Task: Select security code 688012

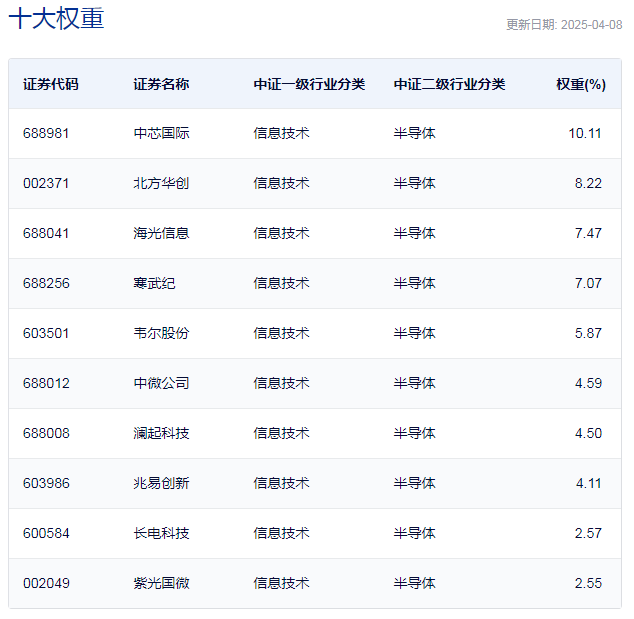Action: click(x=46, y=383)
